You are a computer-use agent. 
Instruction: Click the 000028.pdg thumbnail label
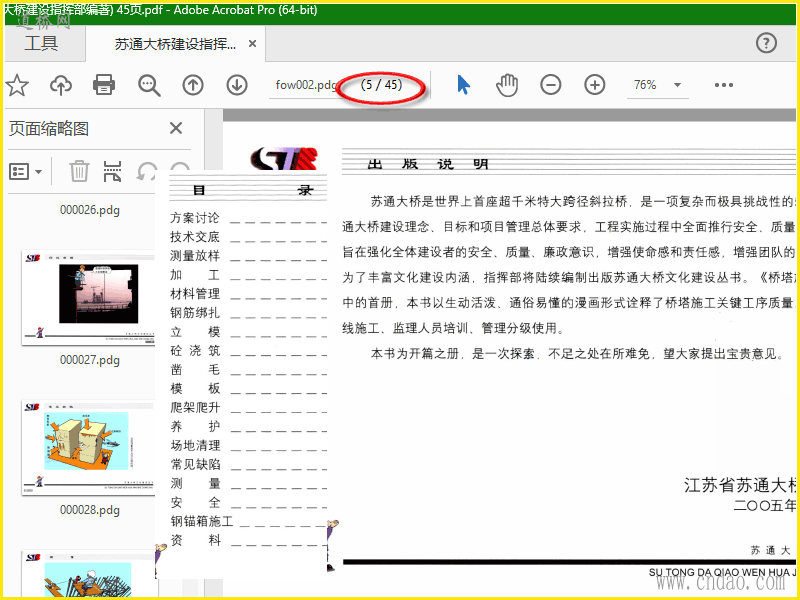pyautogui.click(x=90, y=510)
